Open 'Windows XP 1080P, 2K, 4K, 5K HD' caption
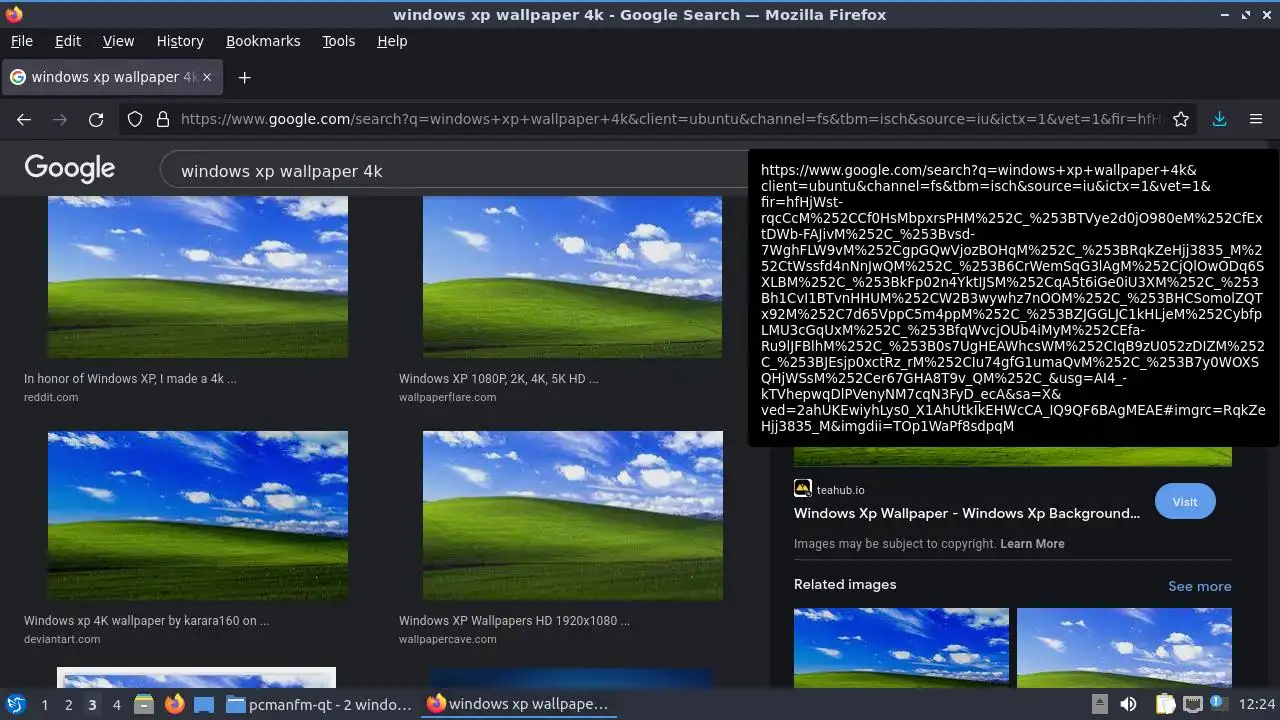The height and width of the screenshot is (720, 1280). pos(499,379)
